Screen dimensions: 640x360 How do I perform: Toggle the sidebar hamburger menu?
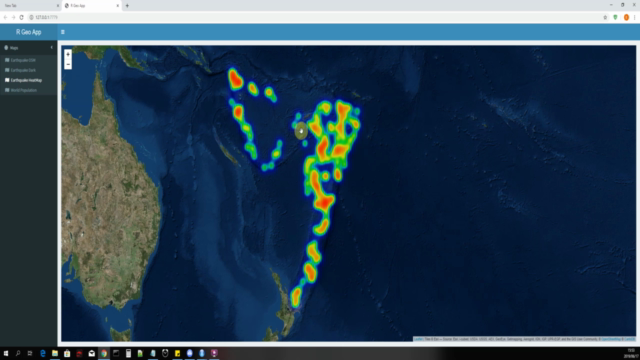click(62, 32)
